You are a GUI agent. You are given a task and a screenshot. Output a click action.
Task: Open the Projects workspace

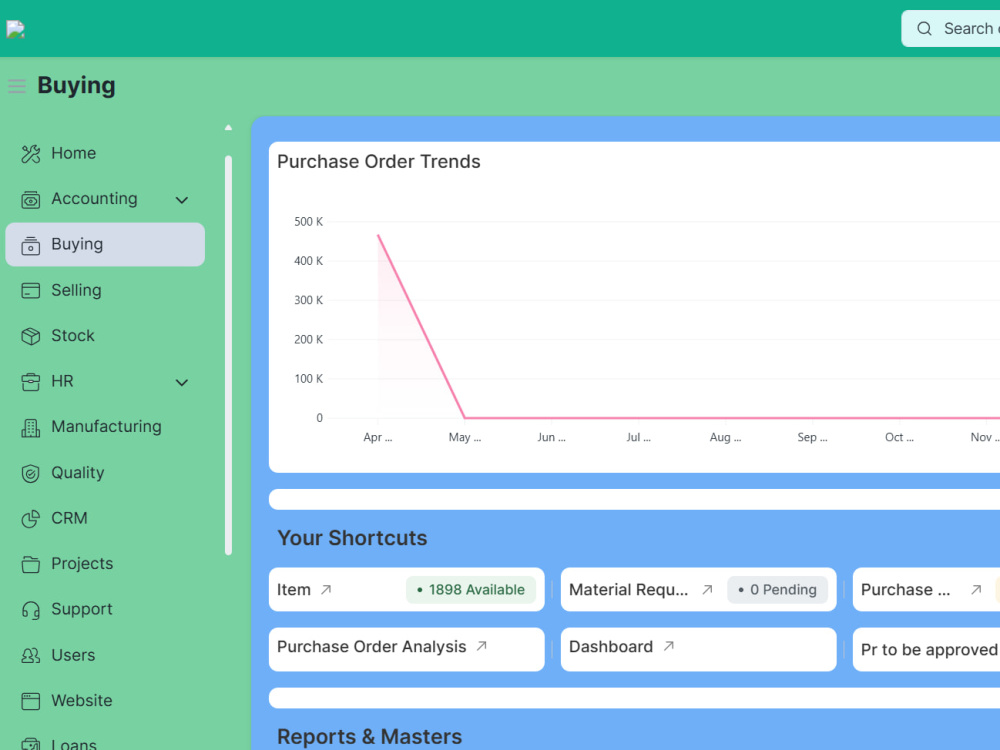tap(105, 564)
